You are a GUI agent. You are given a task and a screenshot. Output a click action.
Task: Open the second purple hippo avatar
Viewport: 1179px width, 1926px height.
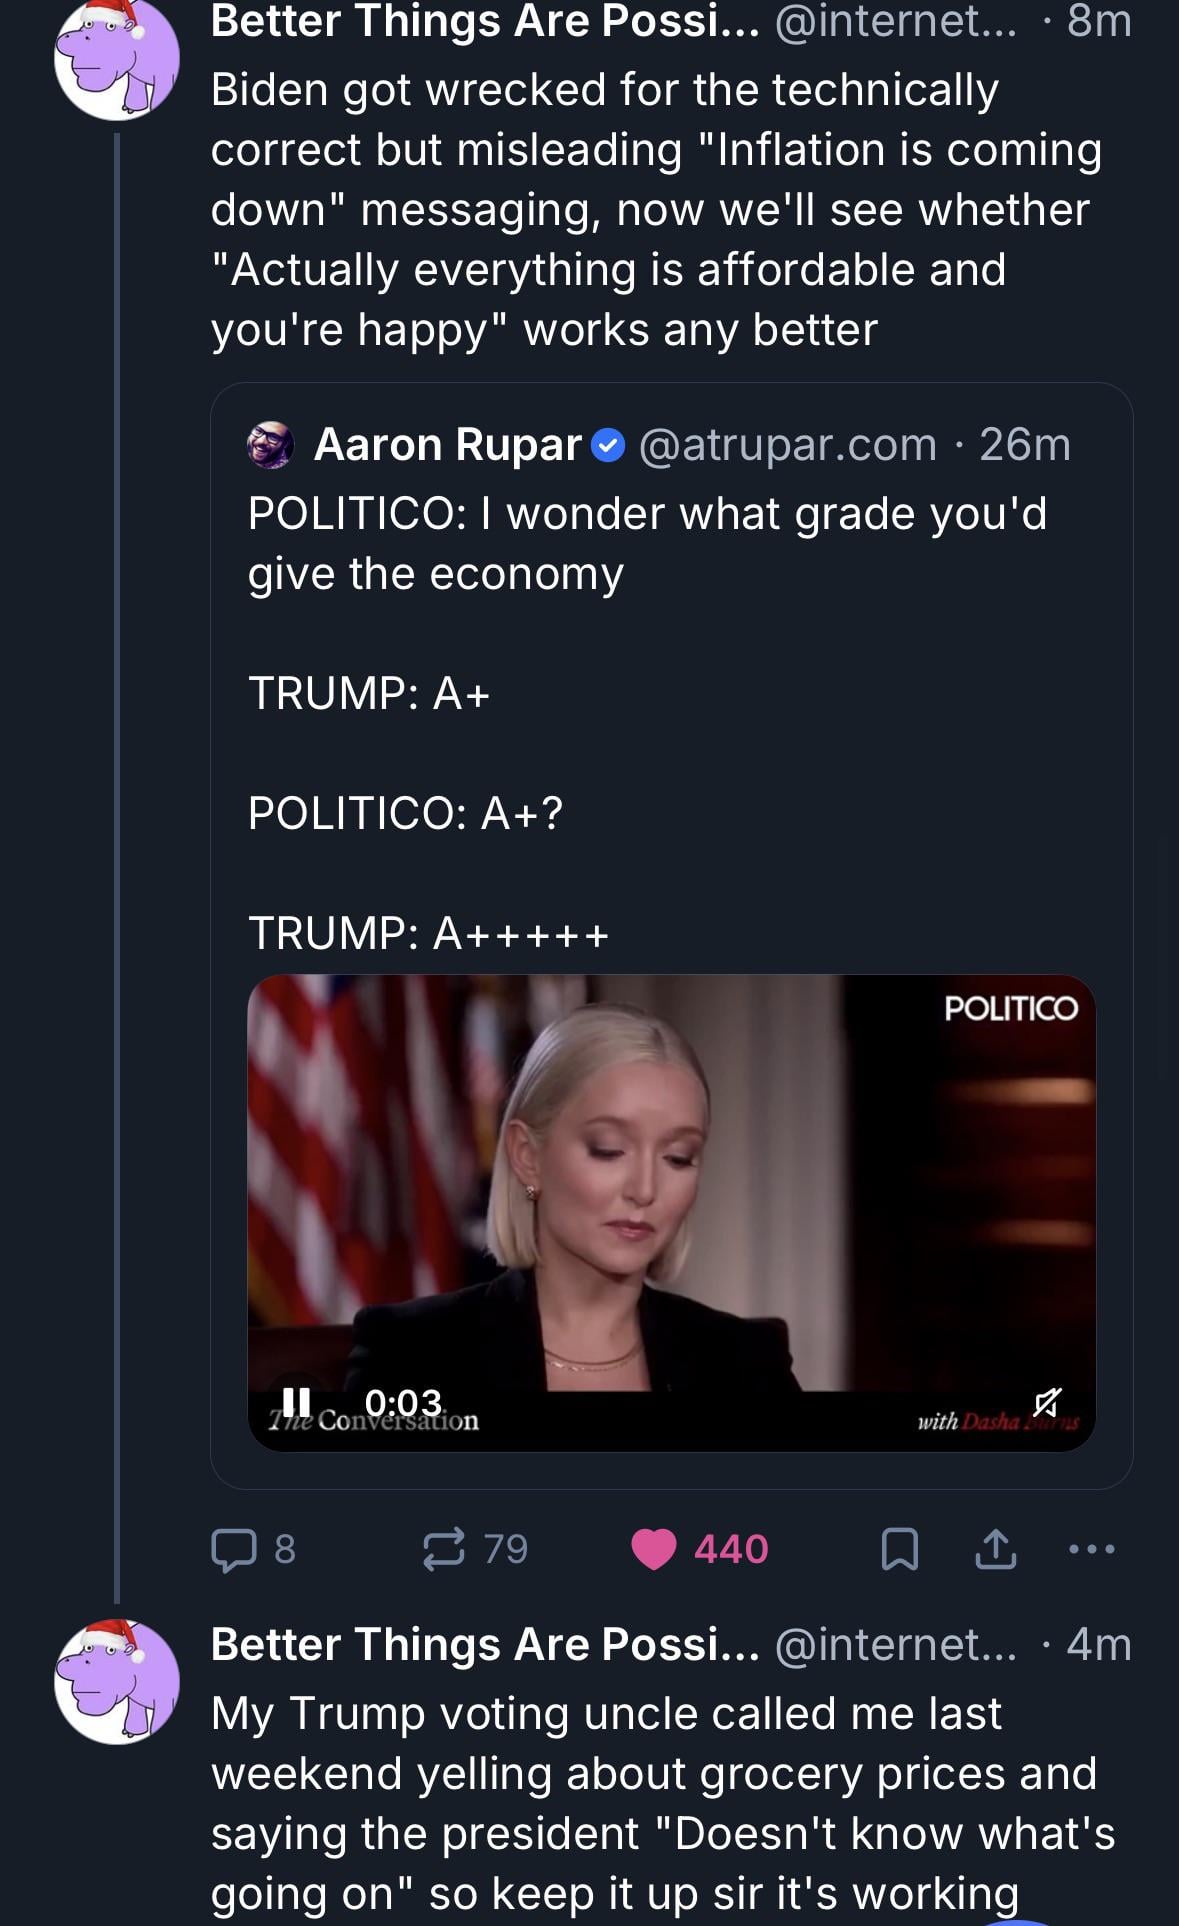[x=117, y=1682]
